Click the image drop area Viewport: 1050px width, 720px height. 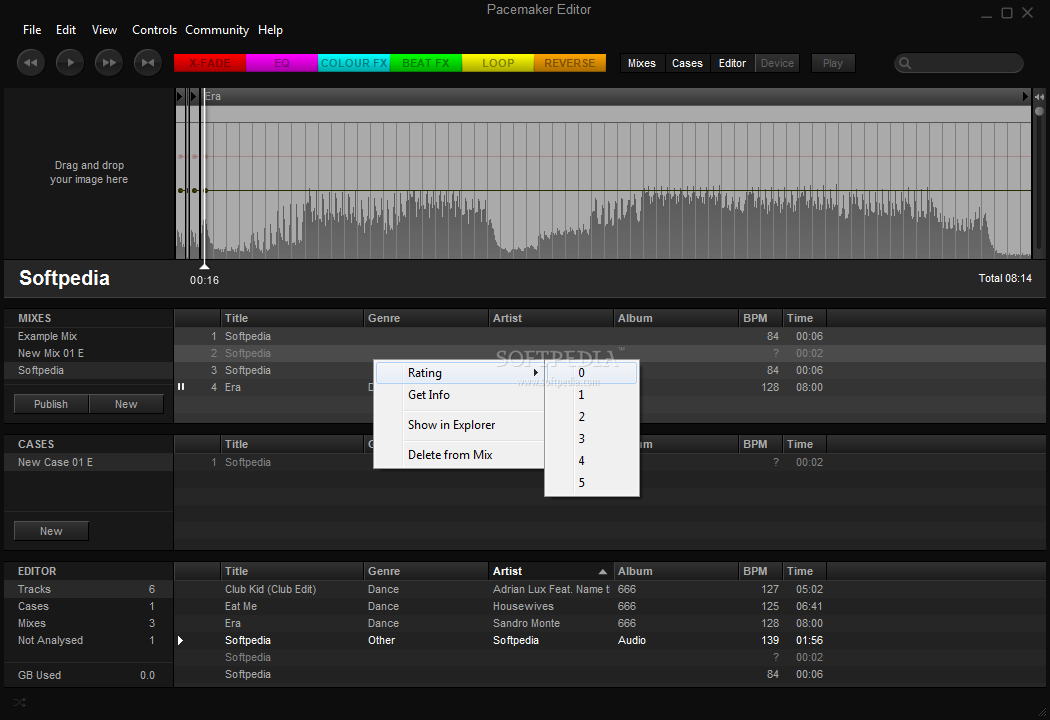(x=88, y=172)
